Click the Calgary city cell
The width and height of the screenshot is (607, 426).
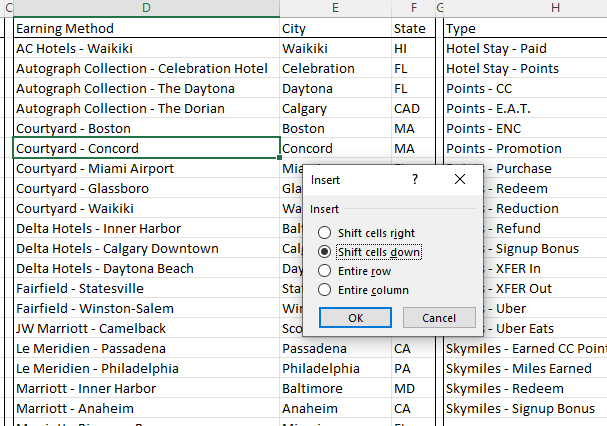[335, 108]
